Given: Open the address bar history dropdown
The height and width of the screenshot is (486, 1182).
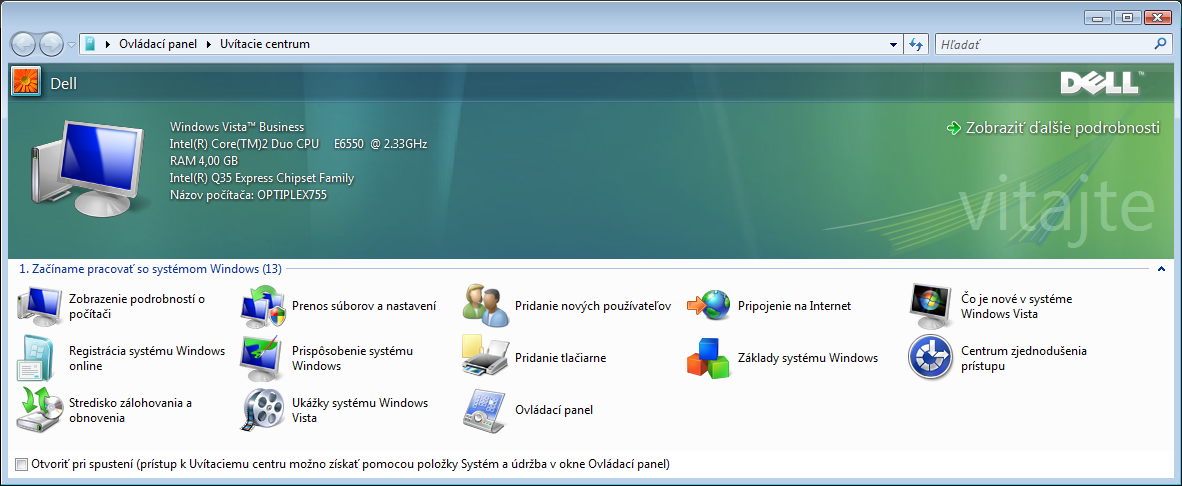Looking at the screenshot, I should 893,44.
